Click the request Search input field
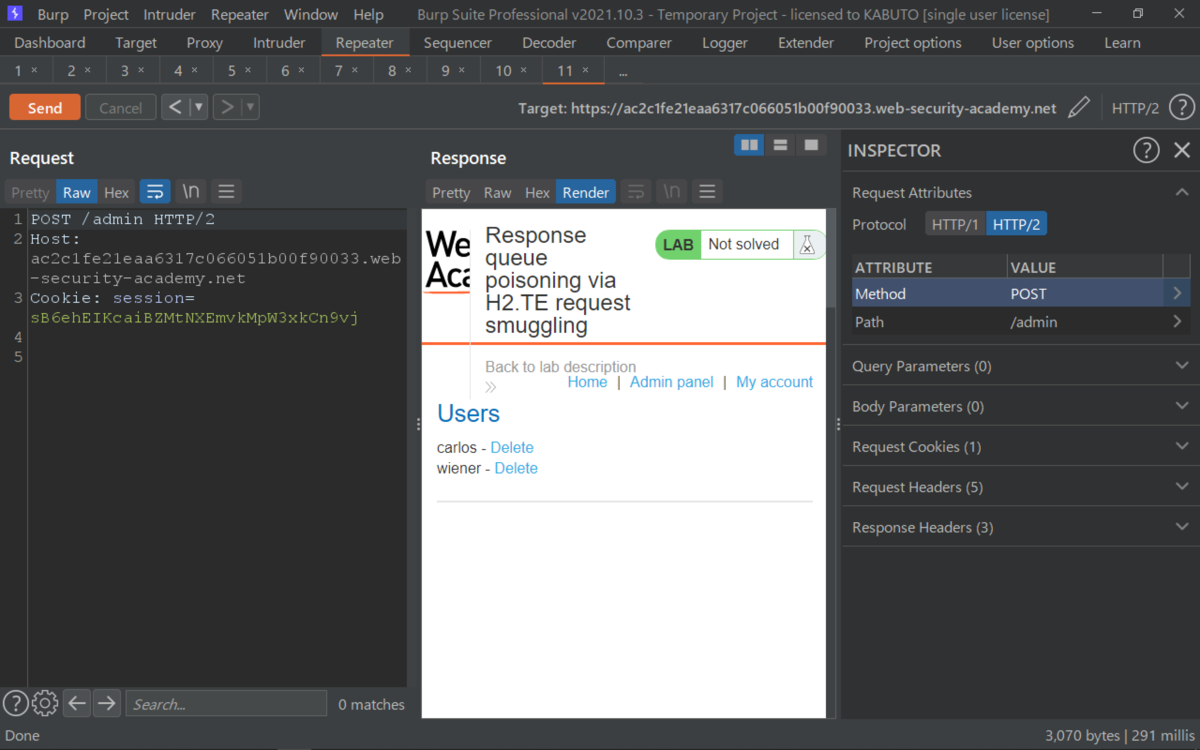The image size is (1200, 750). click(226, 704)
